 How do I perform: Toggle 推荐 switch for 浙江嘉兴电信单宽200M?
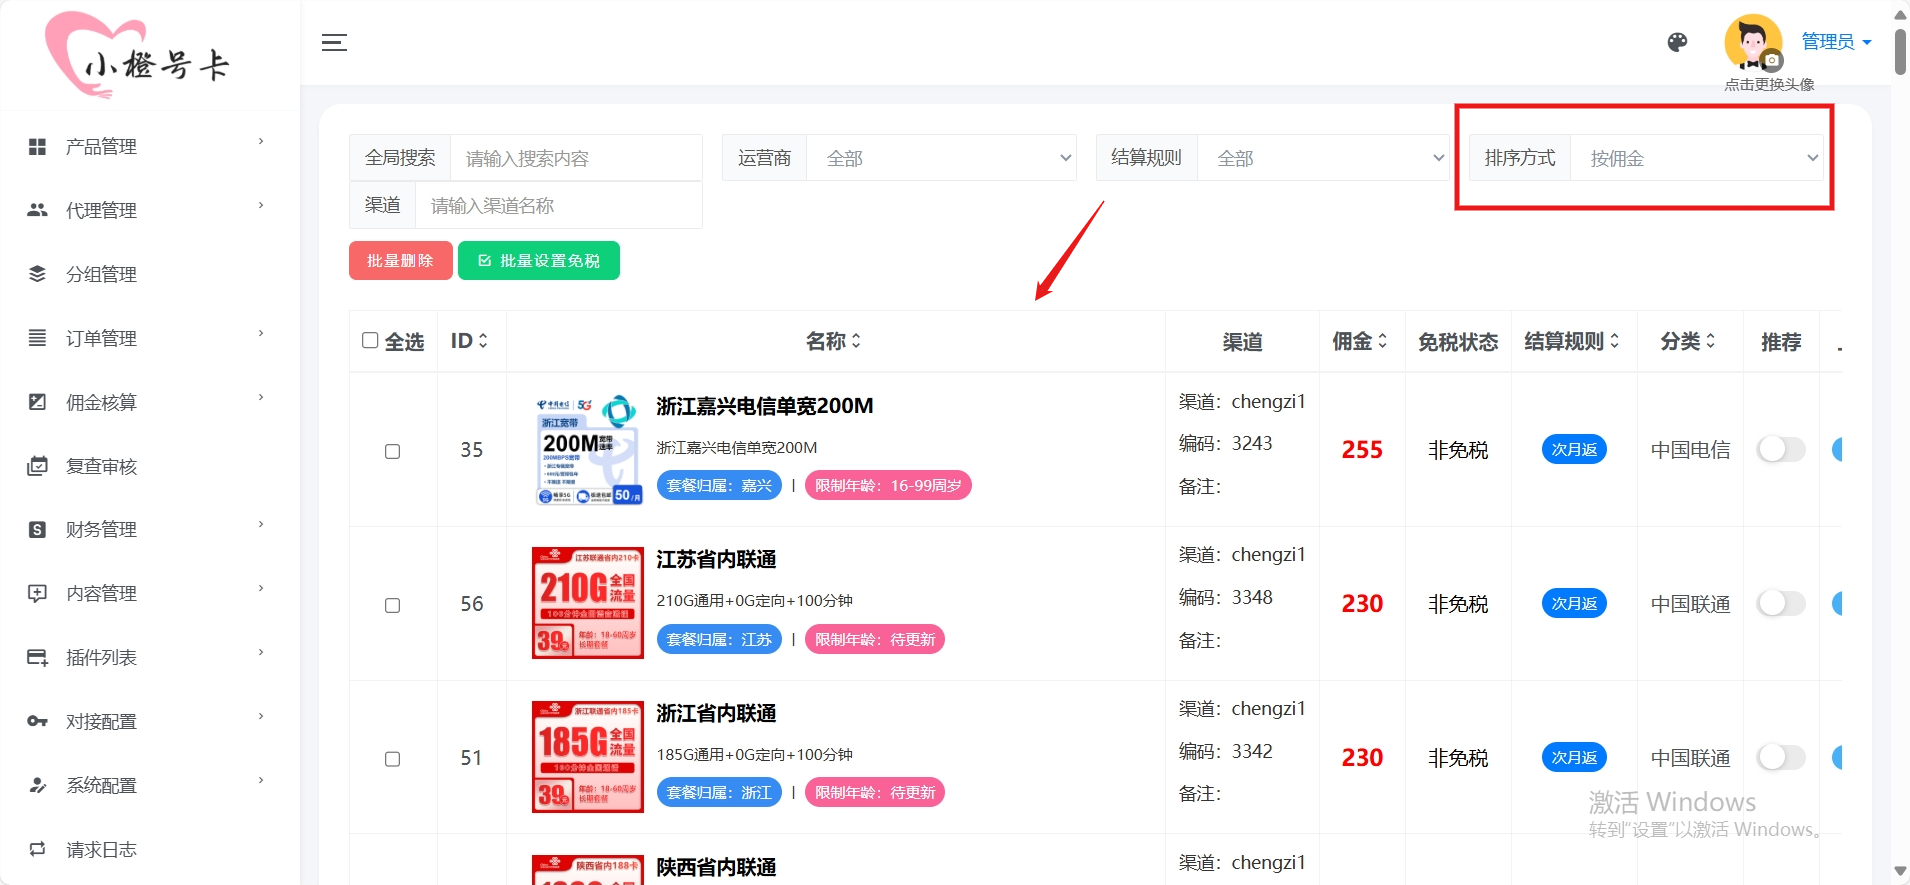click(1781, 449)
